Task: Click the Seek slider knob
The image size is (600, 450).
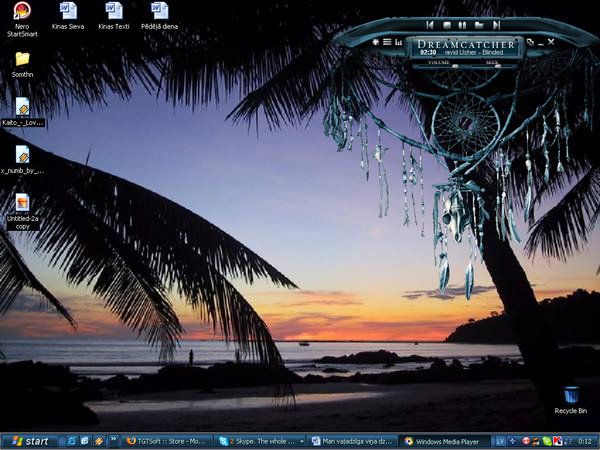Action: [x=498, y=66]
